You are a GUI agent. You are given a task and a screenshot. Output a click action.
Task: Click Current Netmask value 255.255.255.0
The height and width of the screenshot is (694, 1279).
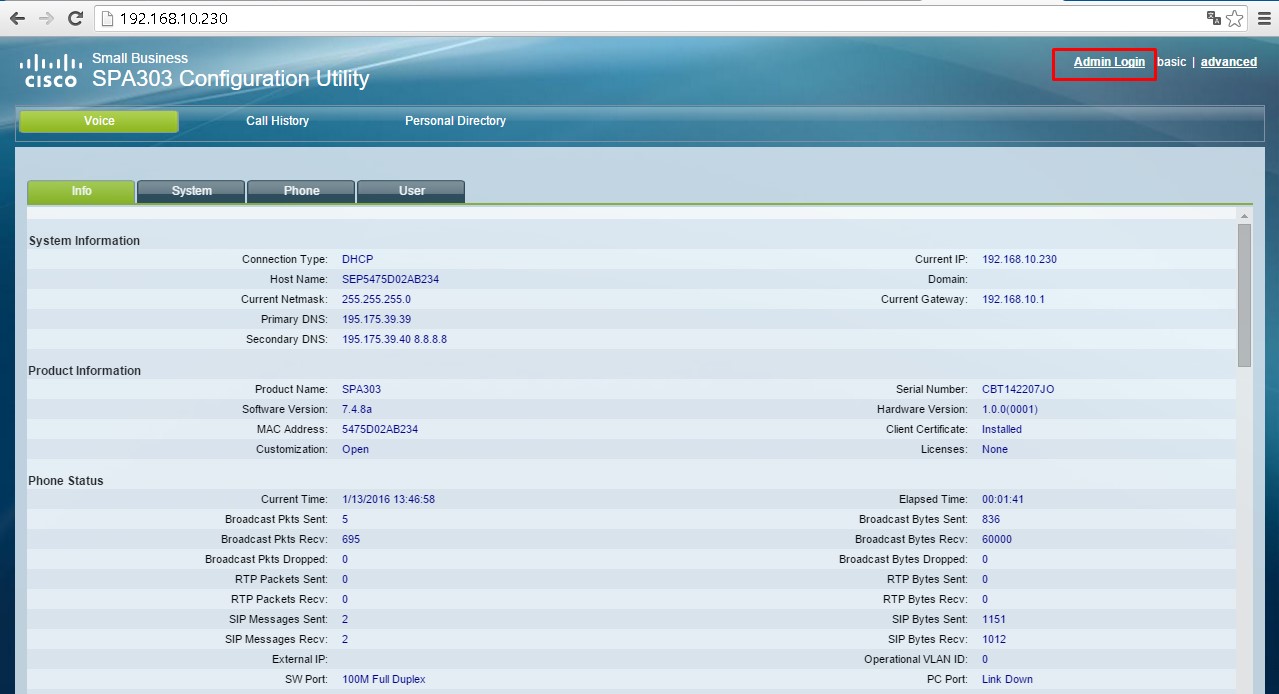tap(376, 299)
